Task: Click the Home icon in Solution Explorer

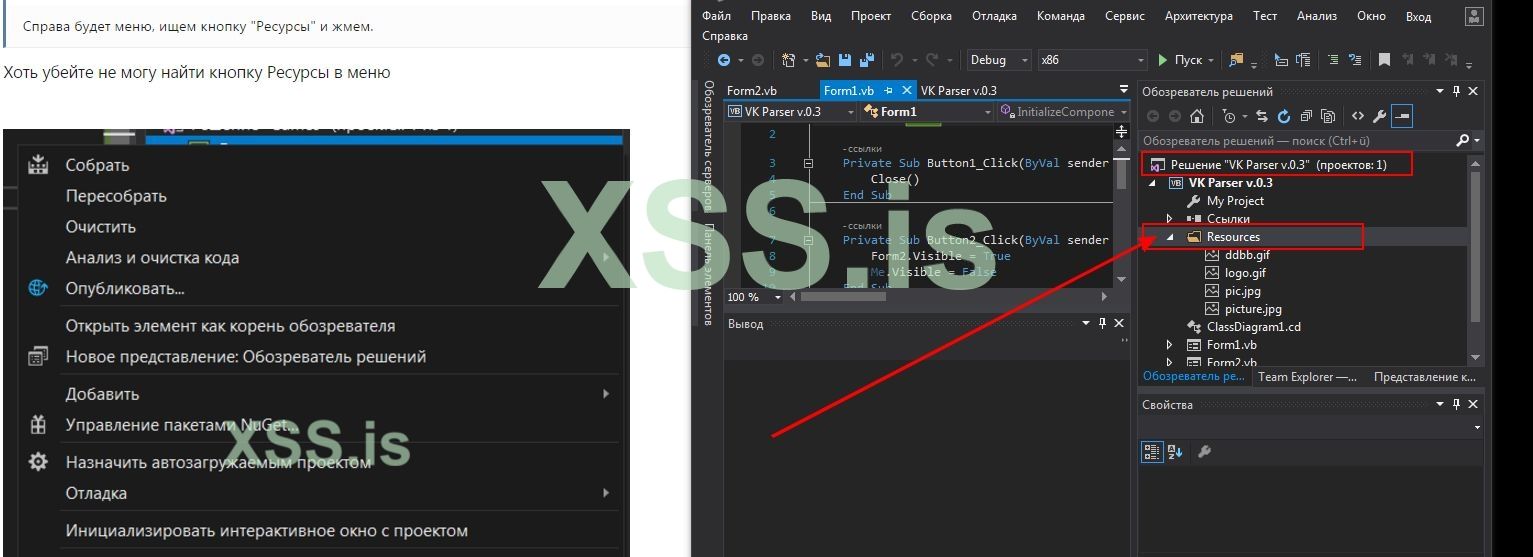Action: click(1197, 116)
